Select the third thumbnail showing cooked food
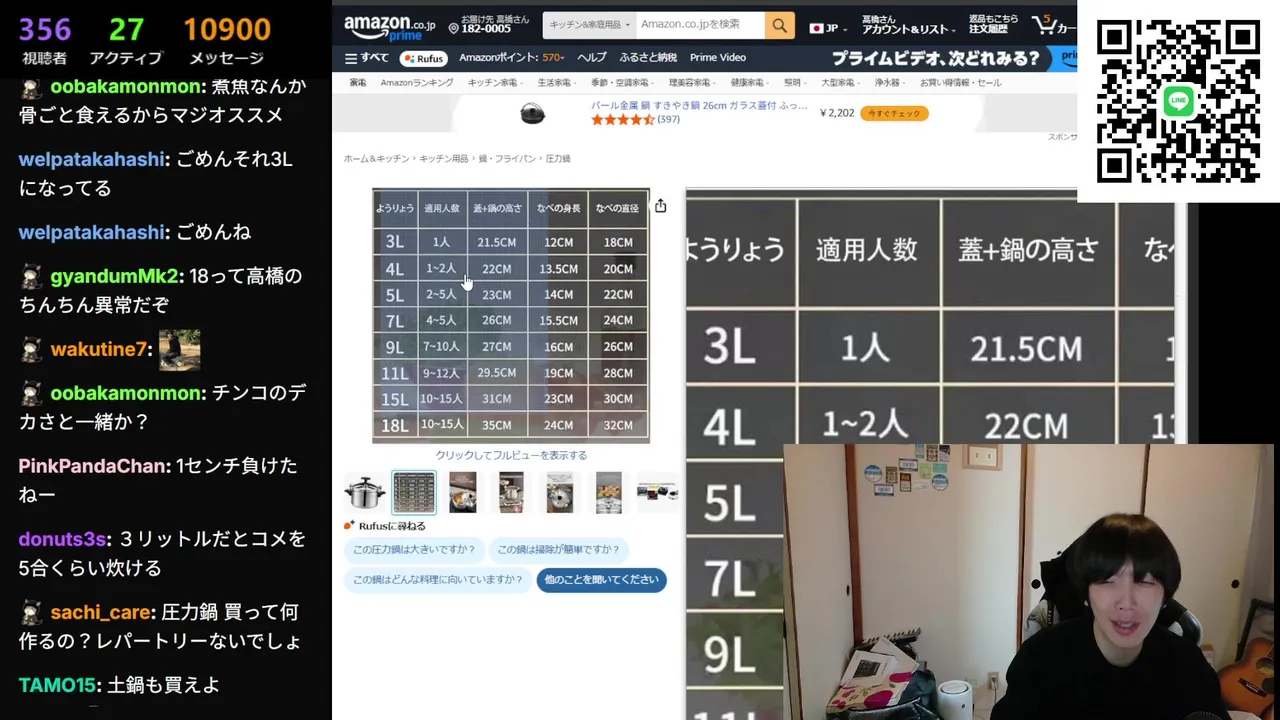This screenshot has width=1280, height=720. click(x=463, y=492)
